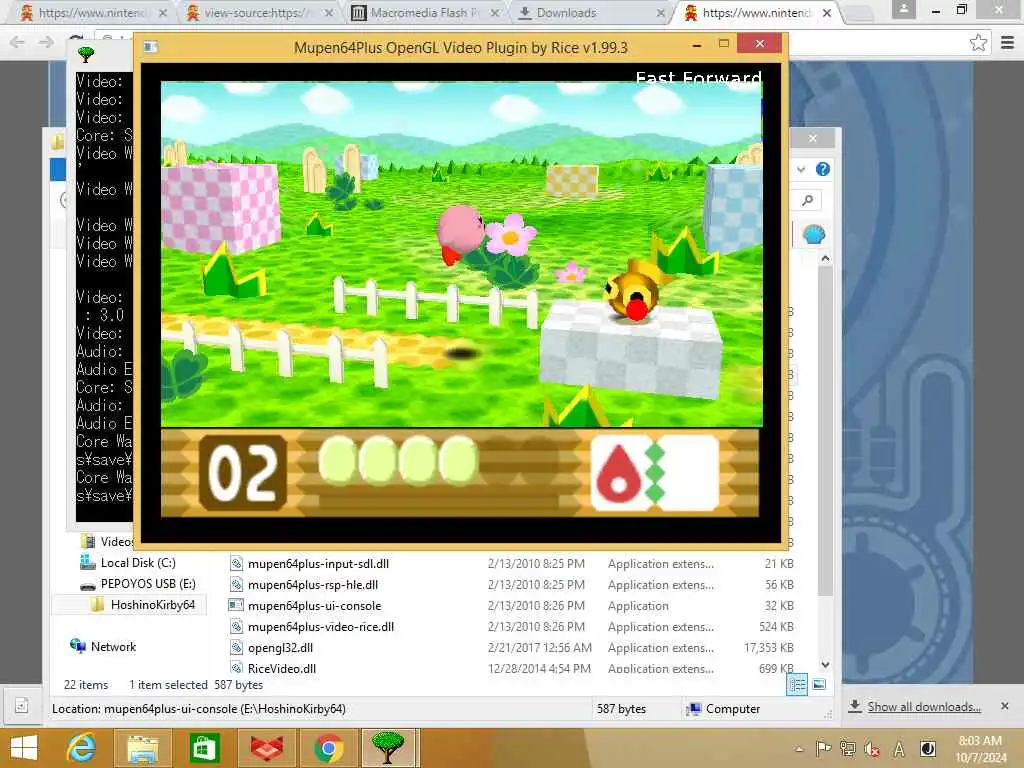Click the taskbar clock showing 8:03 AM

[980, 749]
